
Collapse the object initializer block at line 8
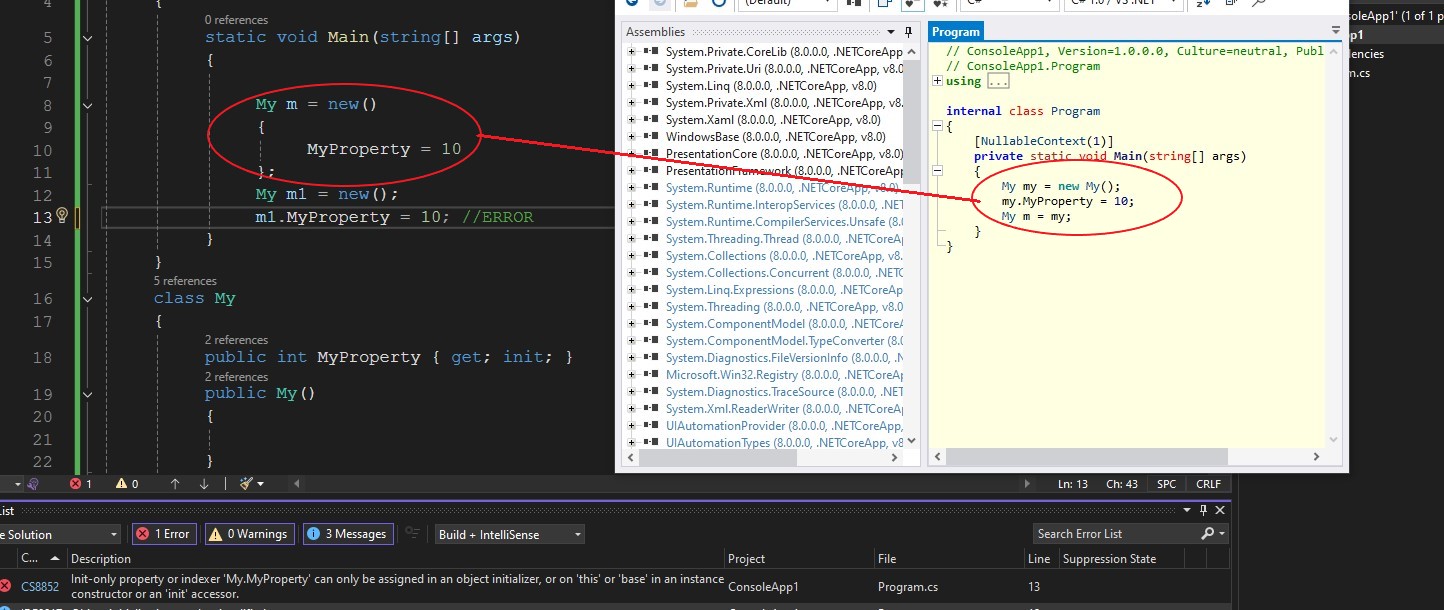[x=87, y=105]
